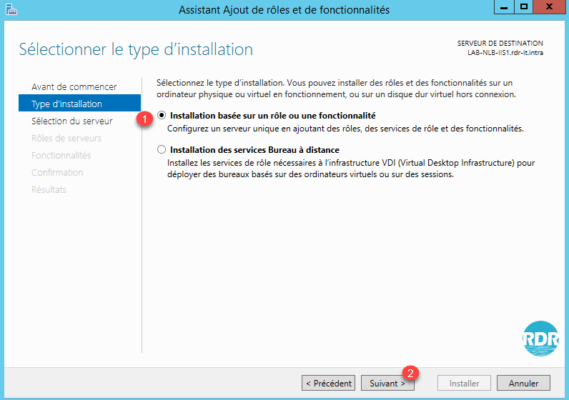Click Rôles de serveurs step
This screenshot has height=400, width=569.
click(x=66, y=138)
